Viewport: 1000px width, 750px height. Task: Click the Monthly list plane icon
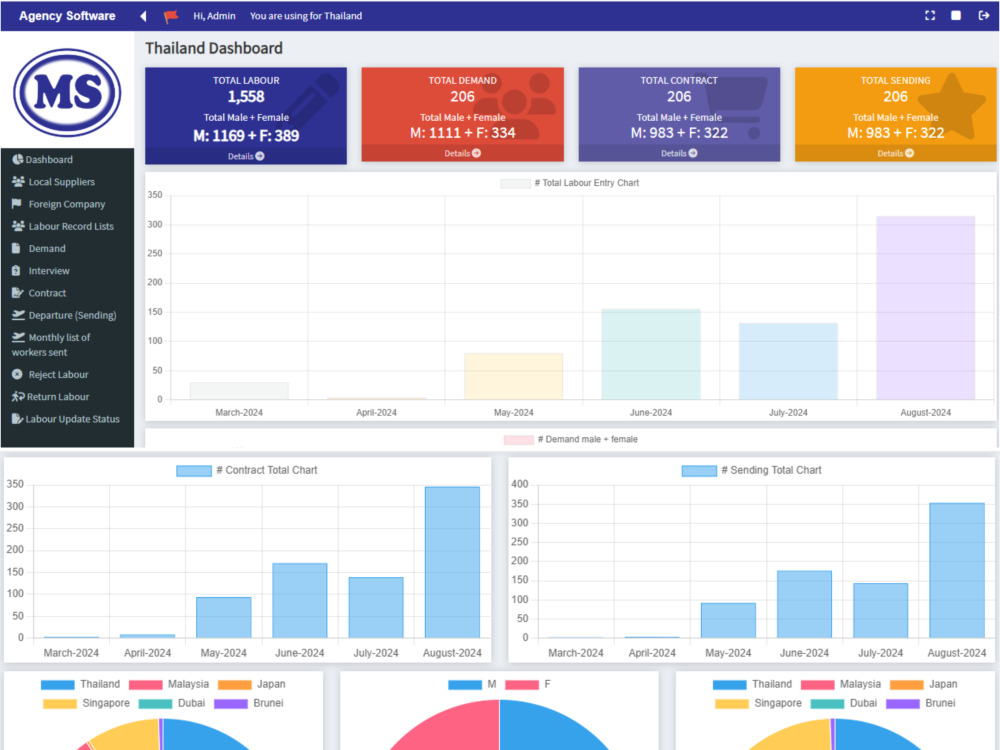coord(18,337)
